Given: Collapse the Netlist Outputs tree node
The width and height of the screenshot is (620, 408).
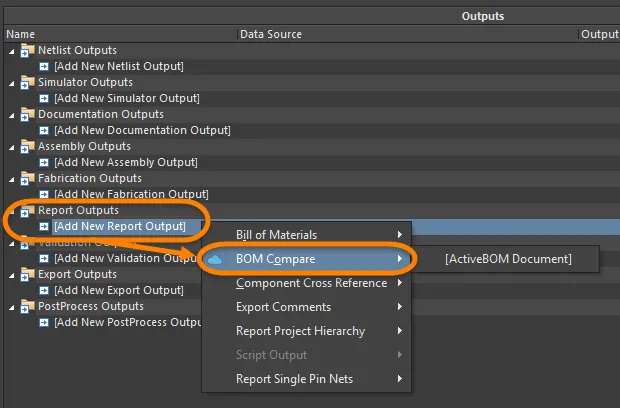Looking at the screenshot, I should (x=12, y=51).
